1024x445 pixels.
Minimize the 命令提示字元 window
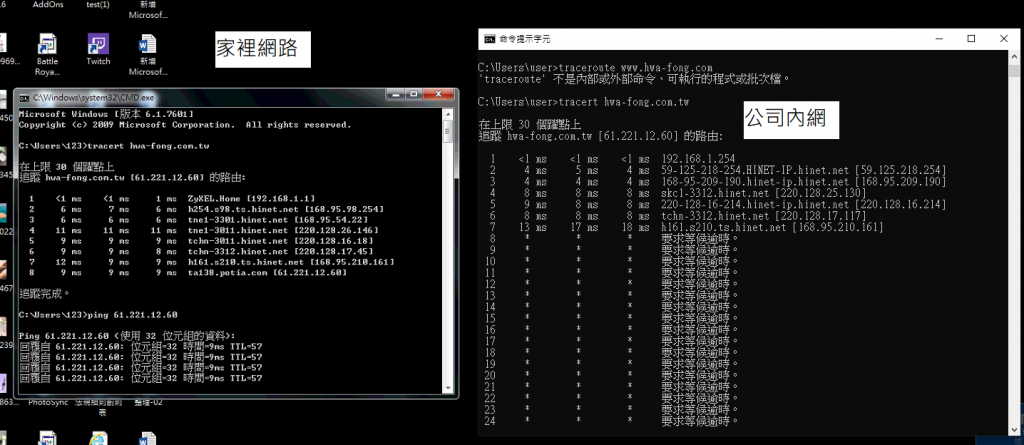937,39
